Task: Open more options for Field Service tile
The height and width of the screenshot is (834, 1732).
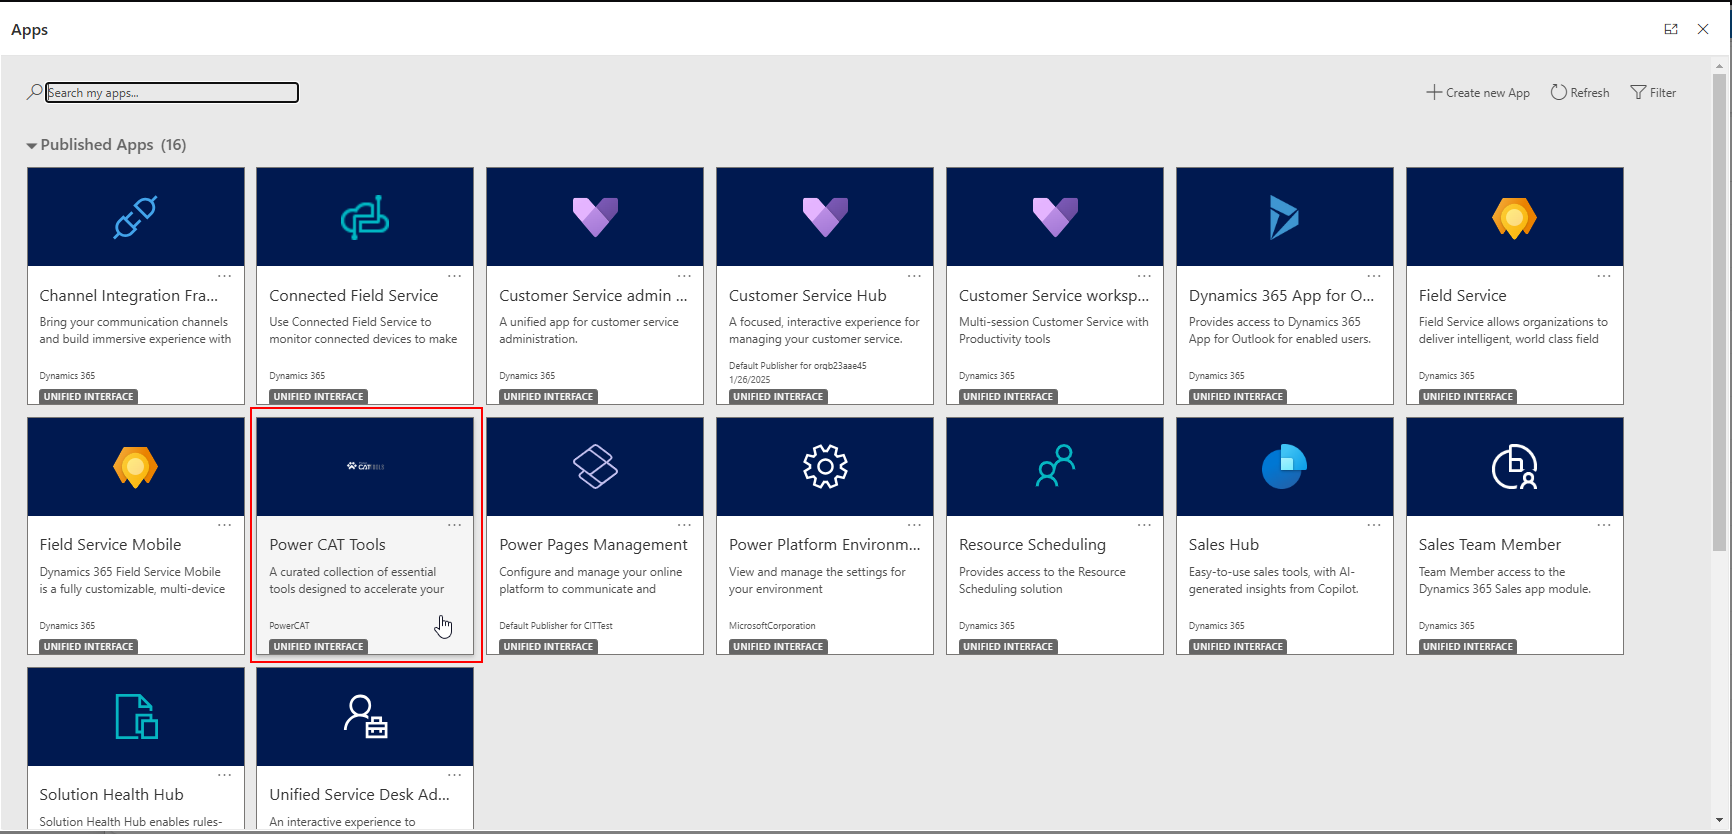Action: click(1603, 276)
